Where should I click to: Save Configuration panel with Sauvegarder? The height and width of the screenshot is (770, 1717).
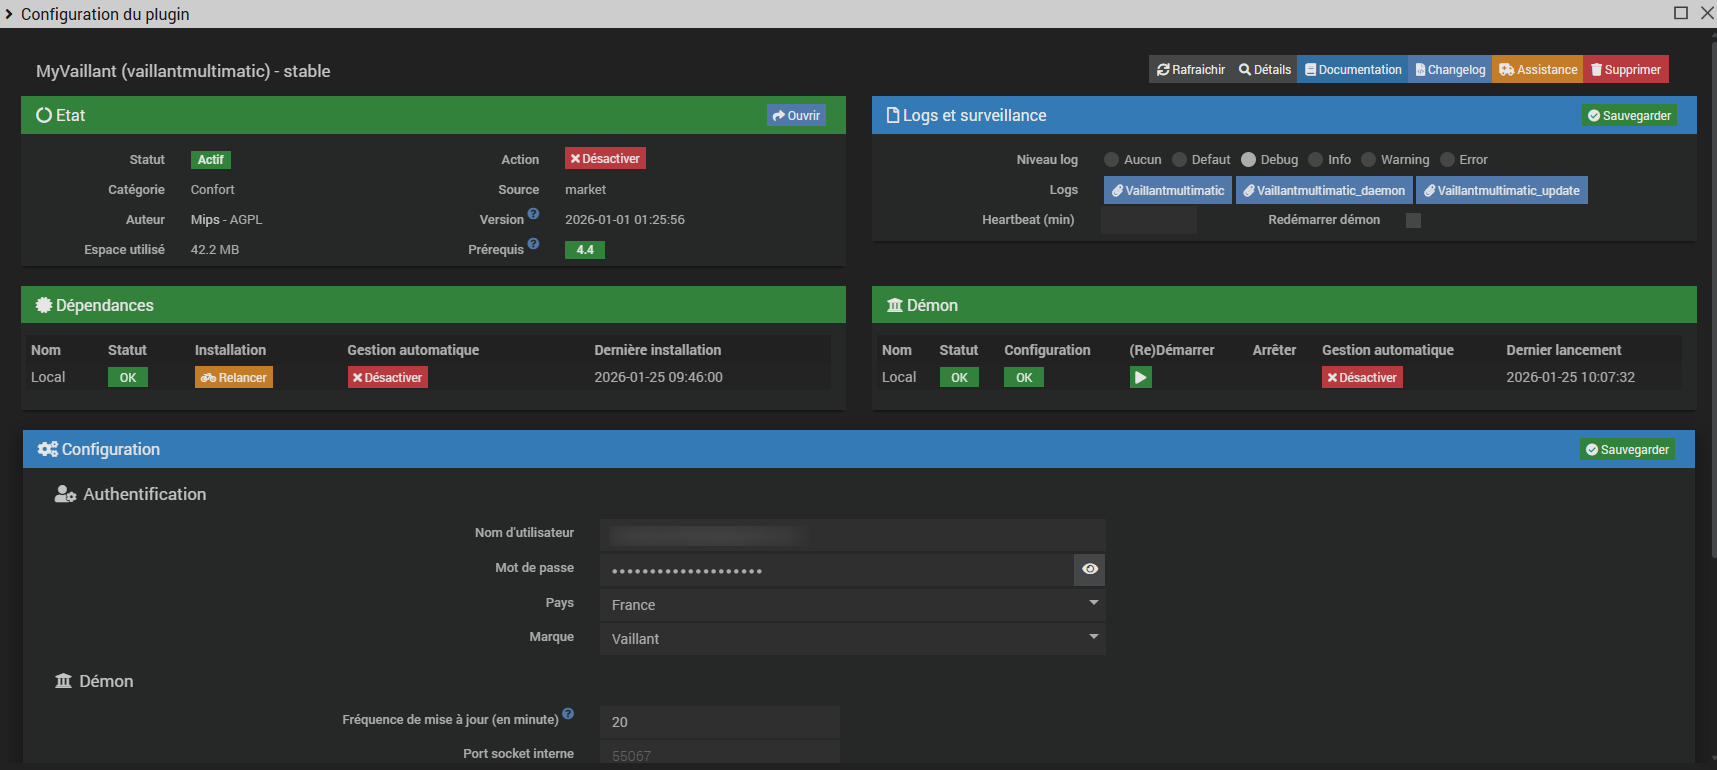click(x=1627, y=450)
